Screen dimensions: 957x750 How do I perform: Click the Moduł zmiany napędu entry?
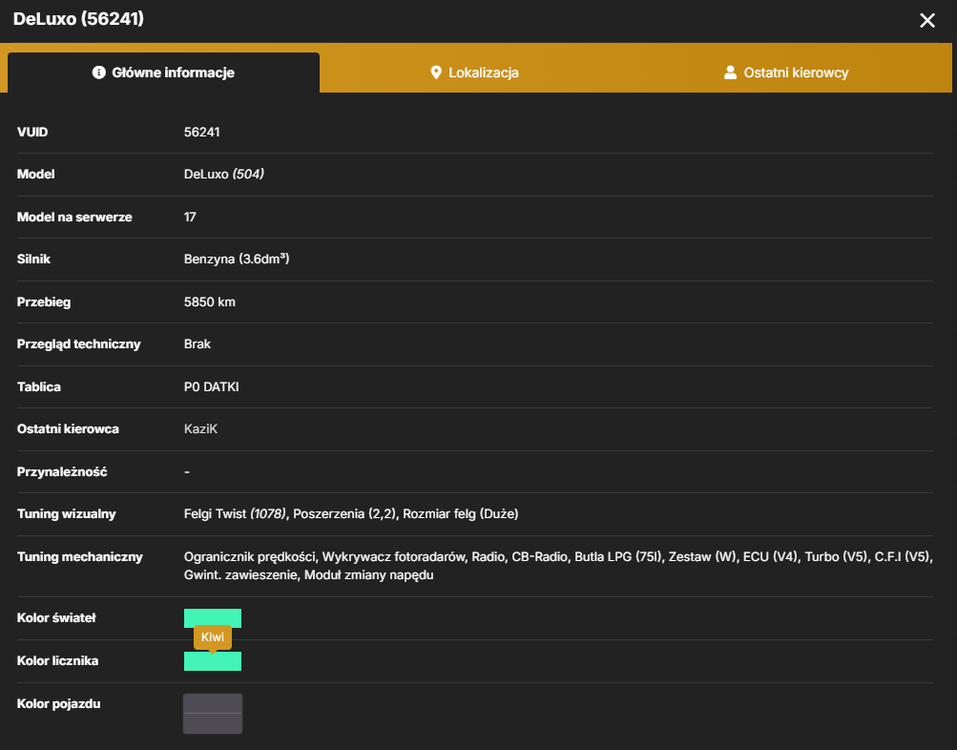point(369,575)
